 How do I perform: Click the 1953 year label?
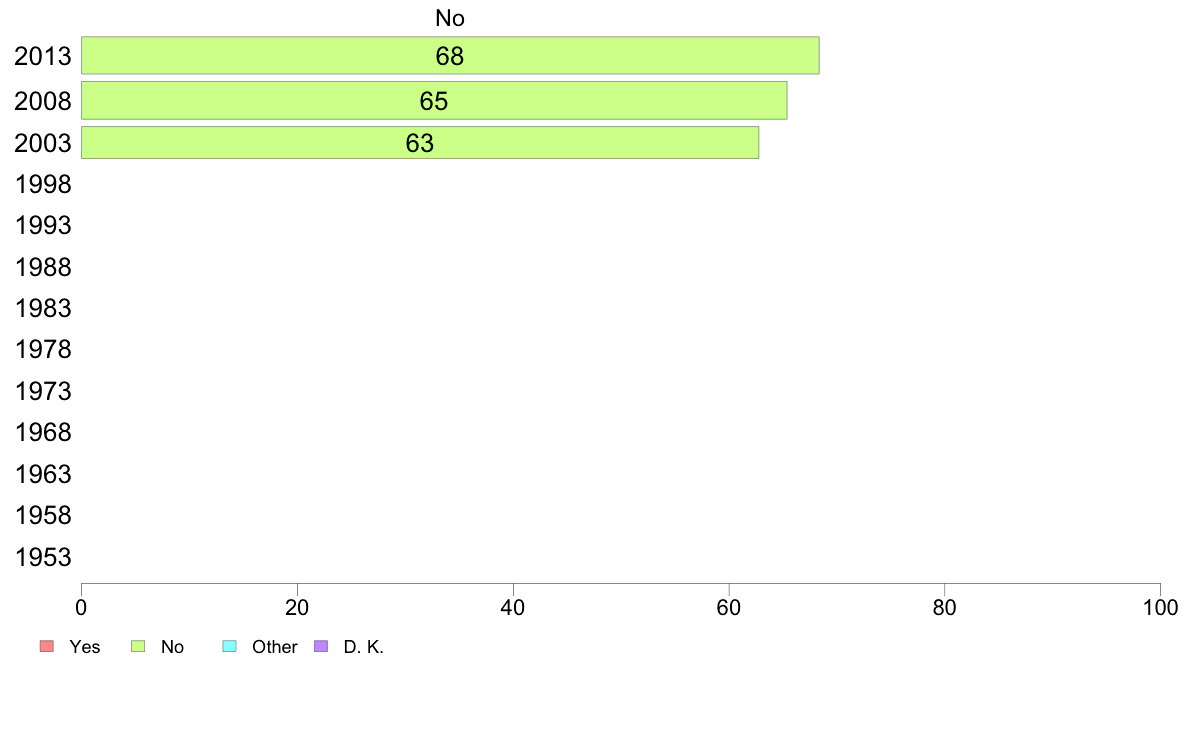43,557
